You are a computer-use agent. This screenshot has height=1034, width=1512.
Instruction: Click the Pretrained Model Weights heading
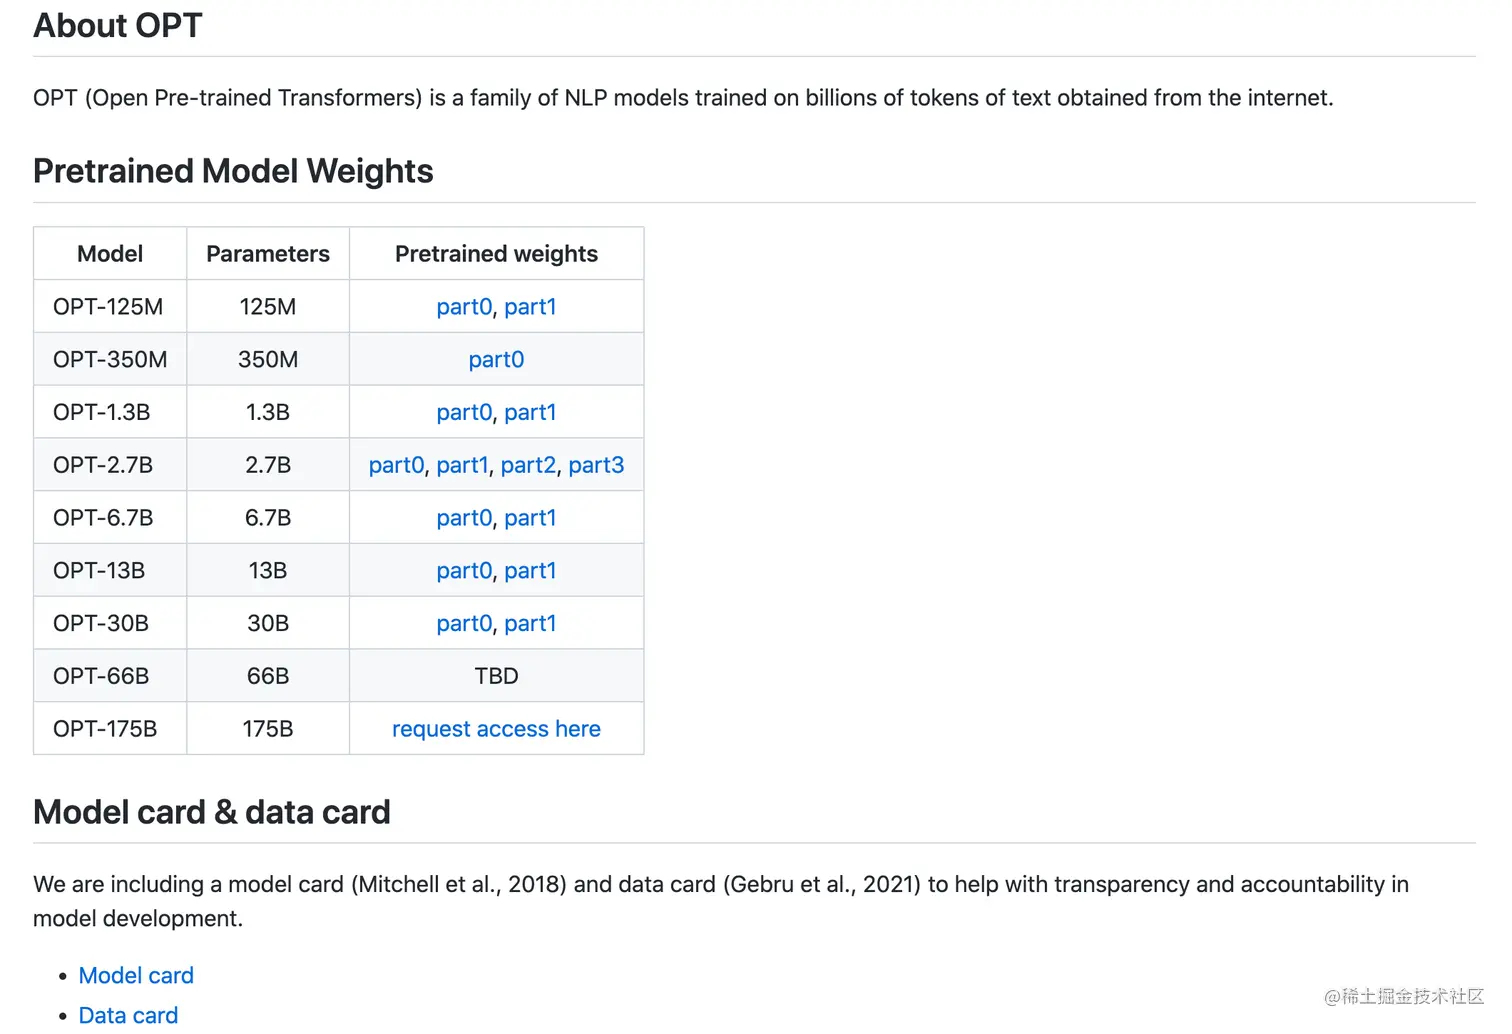click(x=233, y=172)
